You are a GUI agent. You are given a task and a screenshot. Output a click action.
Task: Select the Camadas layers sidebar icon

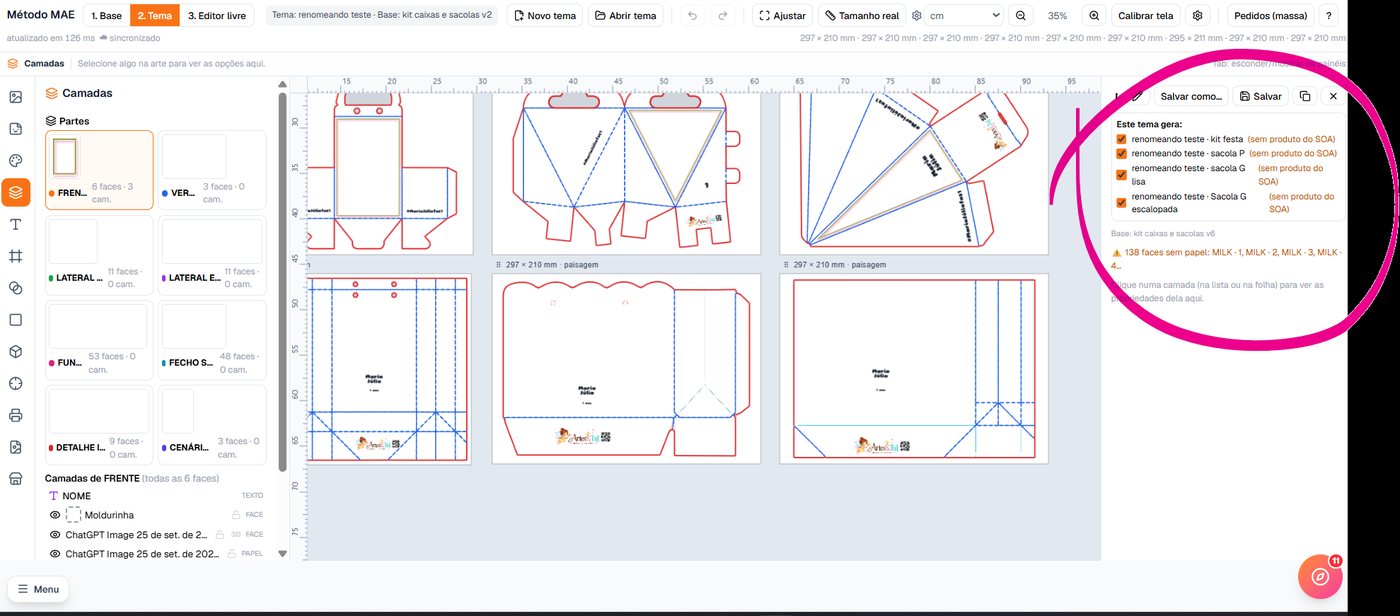pyautogui.click(x=15, y=192)
